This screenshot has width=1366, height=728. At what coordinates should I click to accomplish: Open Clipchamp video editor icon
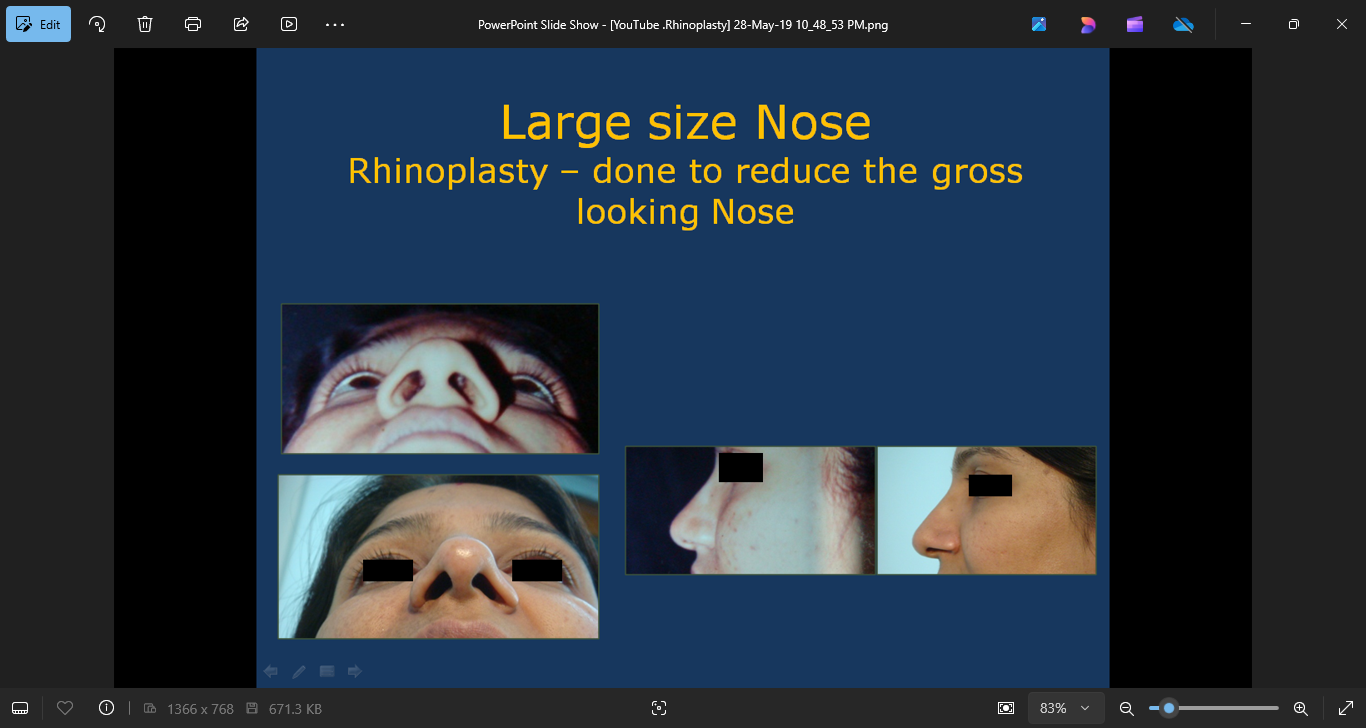1135,24
